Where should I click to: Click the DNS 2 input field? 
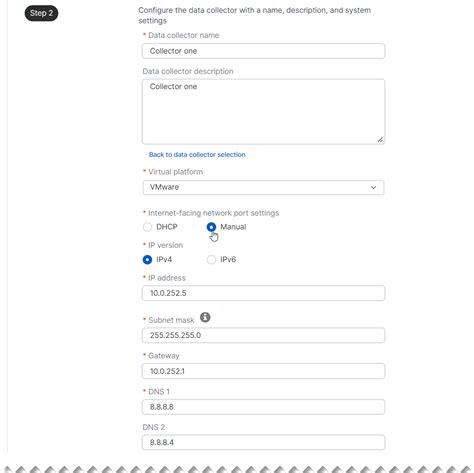[x=263, y=442]
